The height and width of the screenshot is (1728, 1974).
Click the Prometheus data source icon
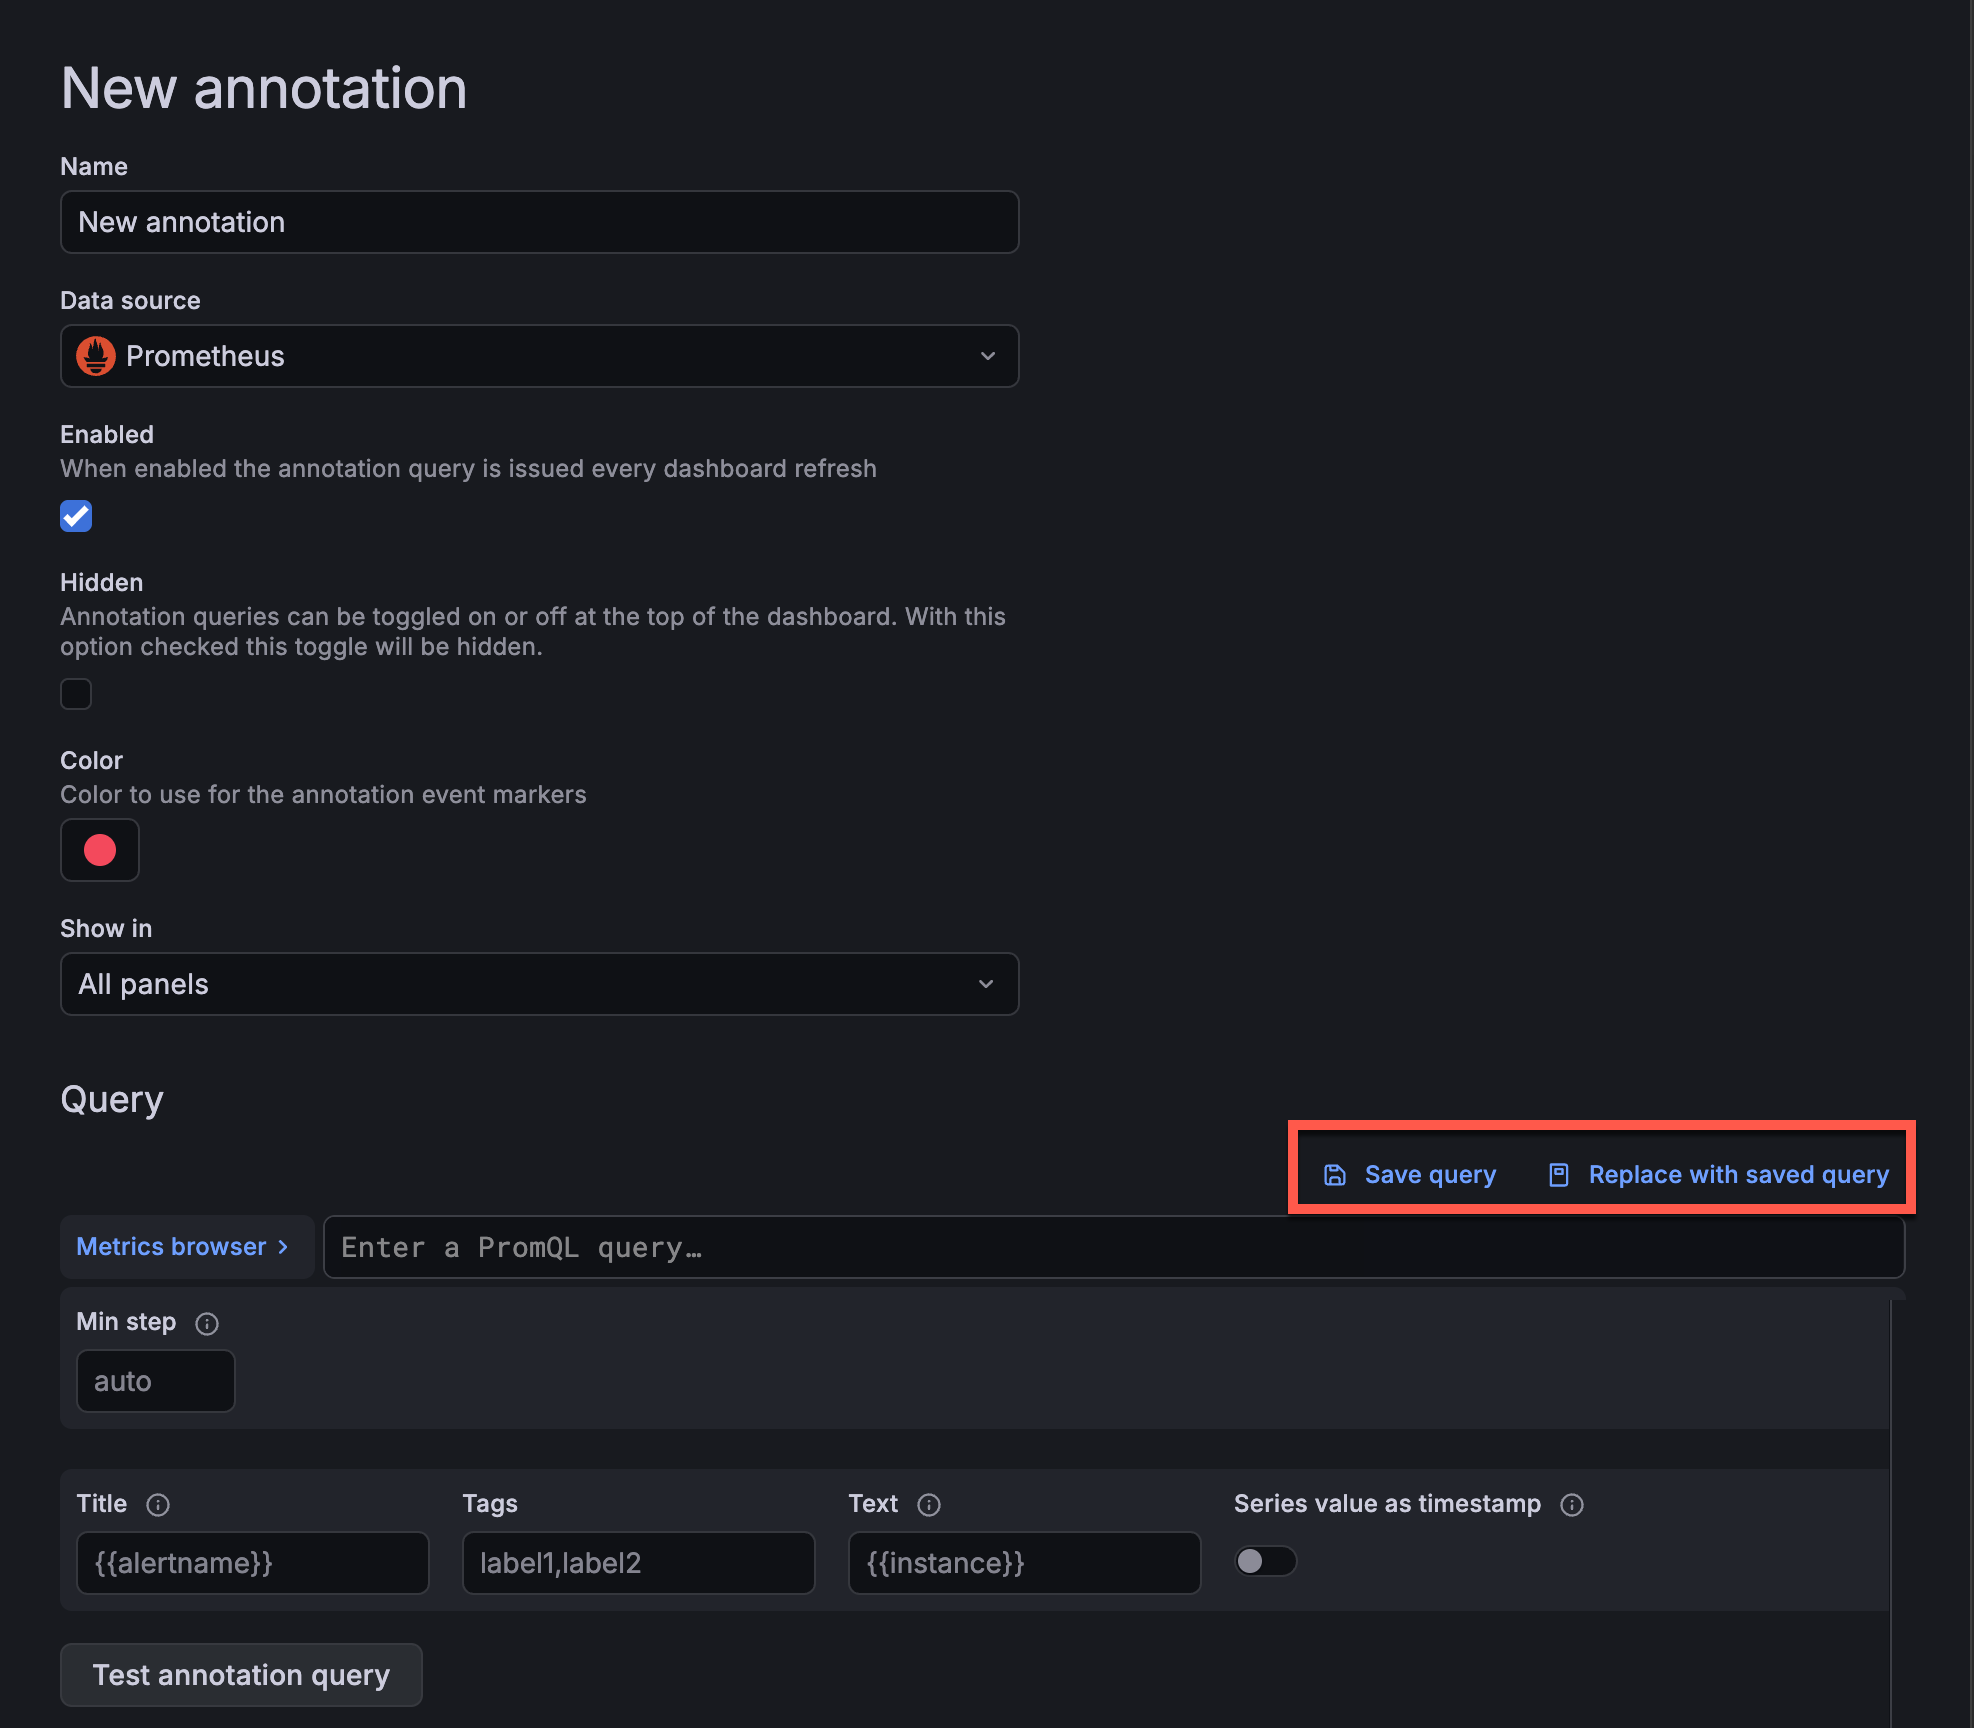click(96, 356)
